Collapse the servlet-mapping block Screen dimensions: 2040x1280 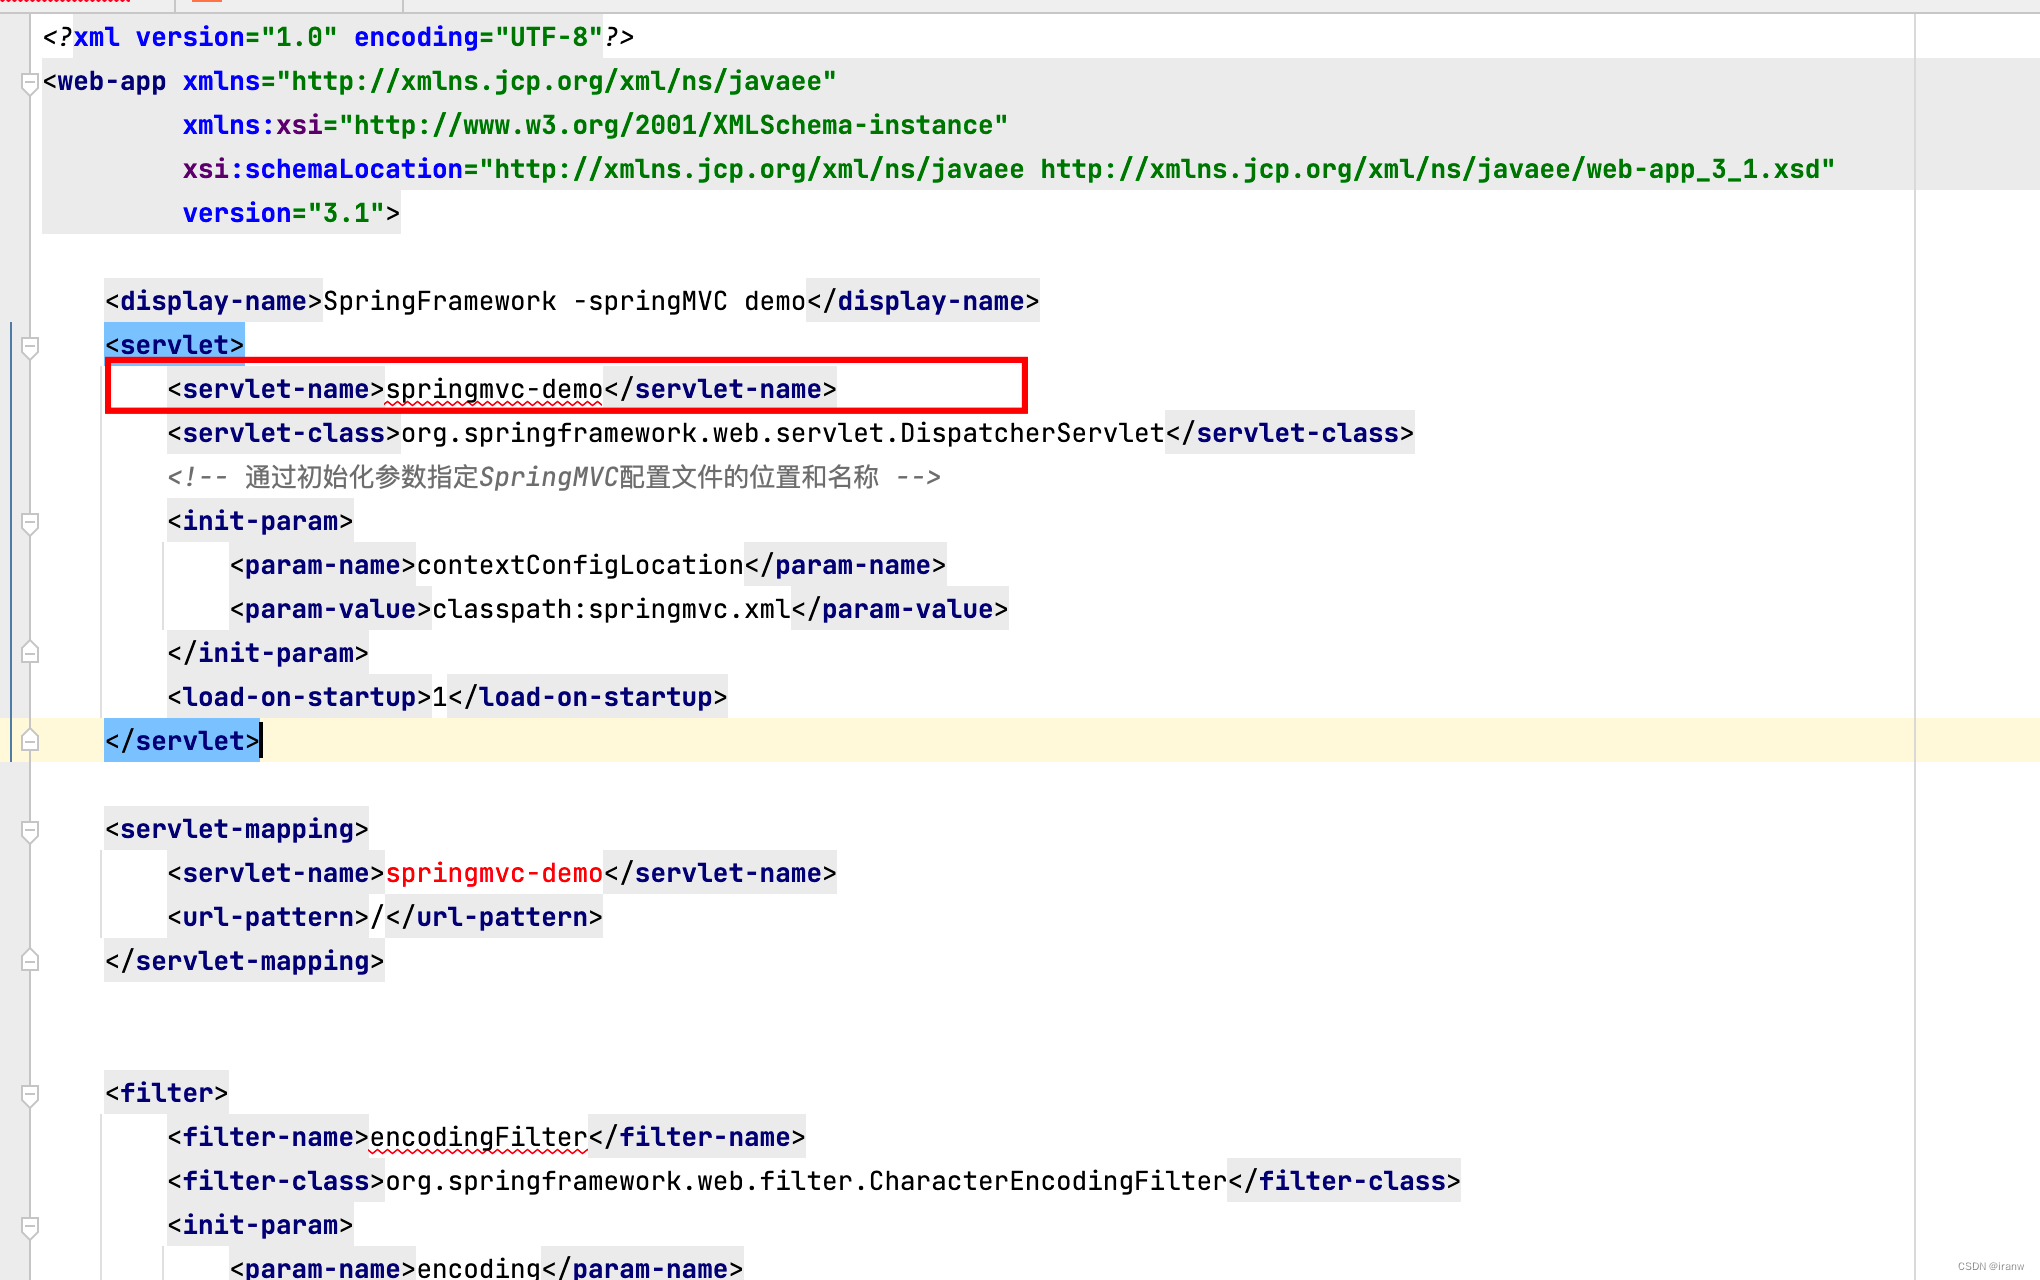click(30, 831)
